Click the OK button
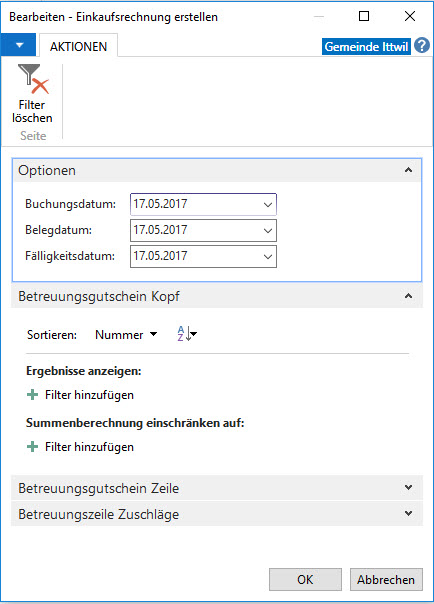This screenshot has width=434, height=604. (x=305, y=579)
